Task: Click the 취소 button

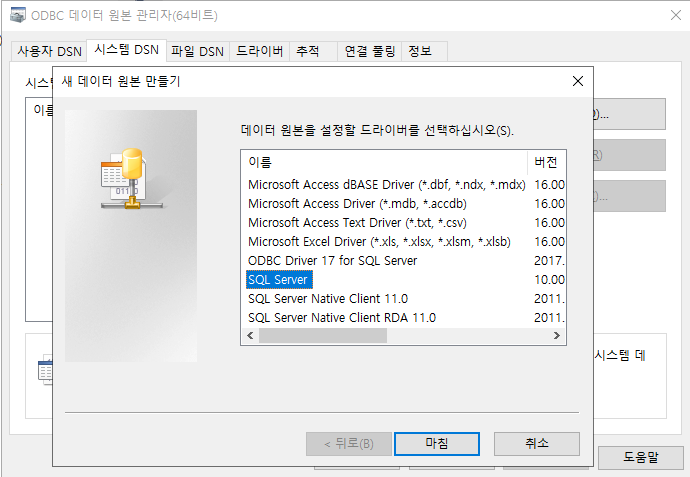Action: click(x=536, y=444)
